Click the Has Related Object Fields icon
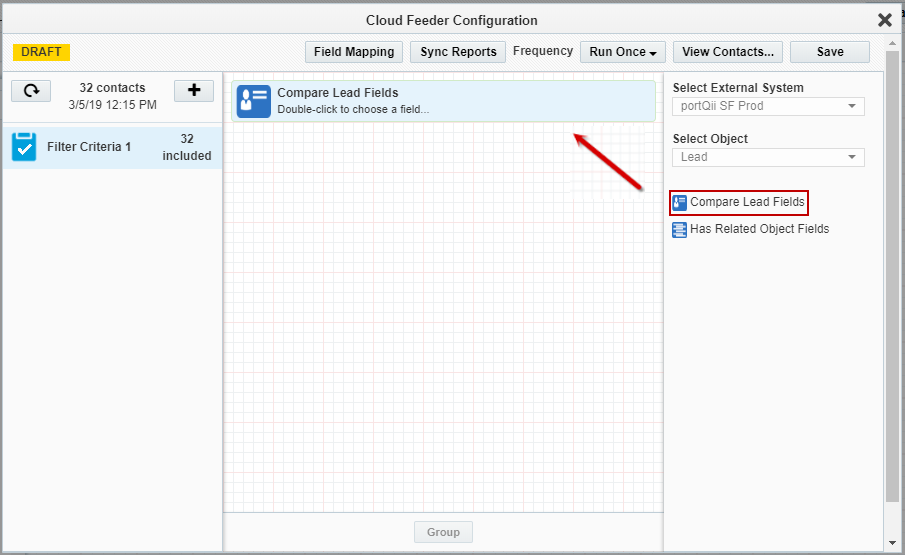Screen dimensions: 905x555 click(x=680, y=229)
